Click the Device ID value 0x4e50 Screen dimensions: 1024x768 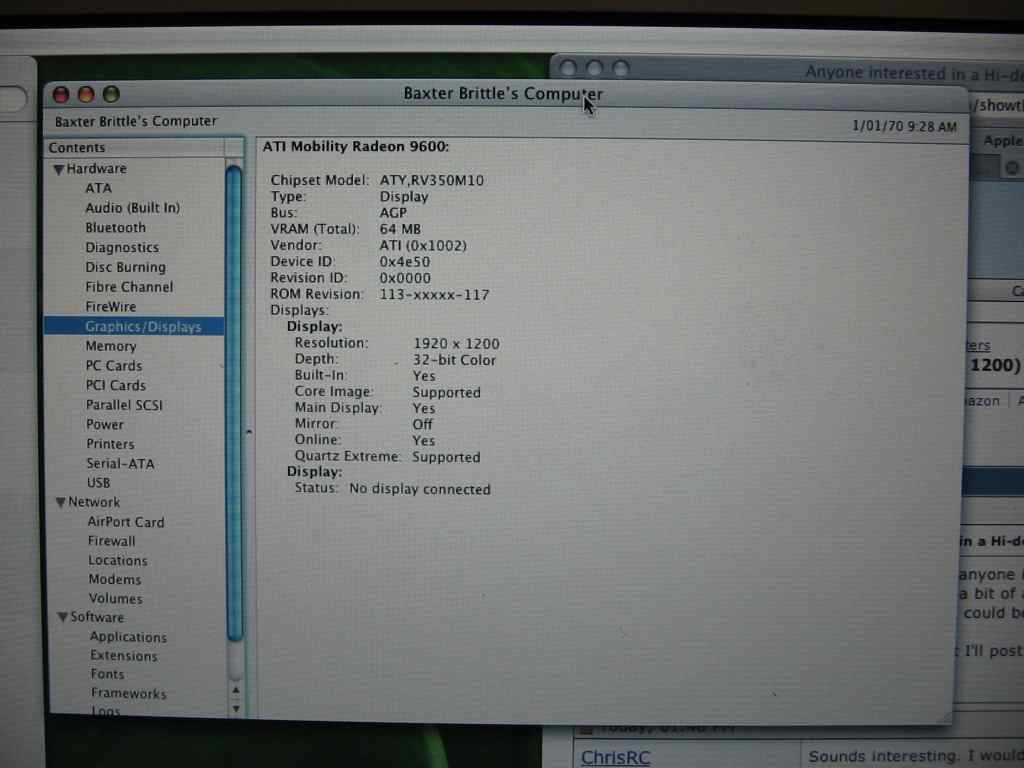pos(405,262)
